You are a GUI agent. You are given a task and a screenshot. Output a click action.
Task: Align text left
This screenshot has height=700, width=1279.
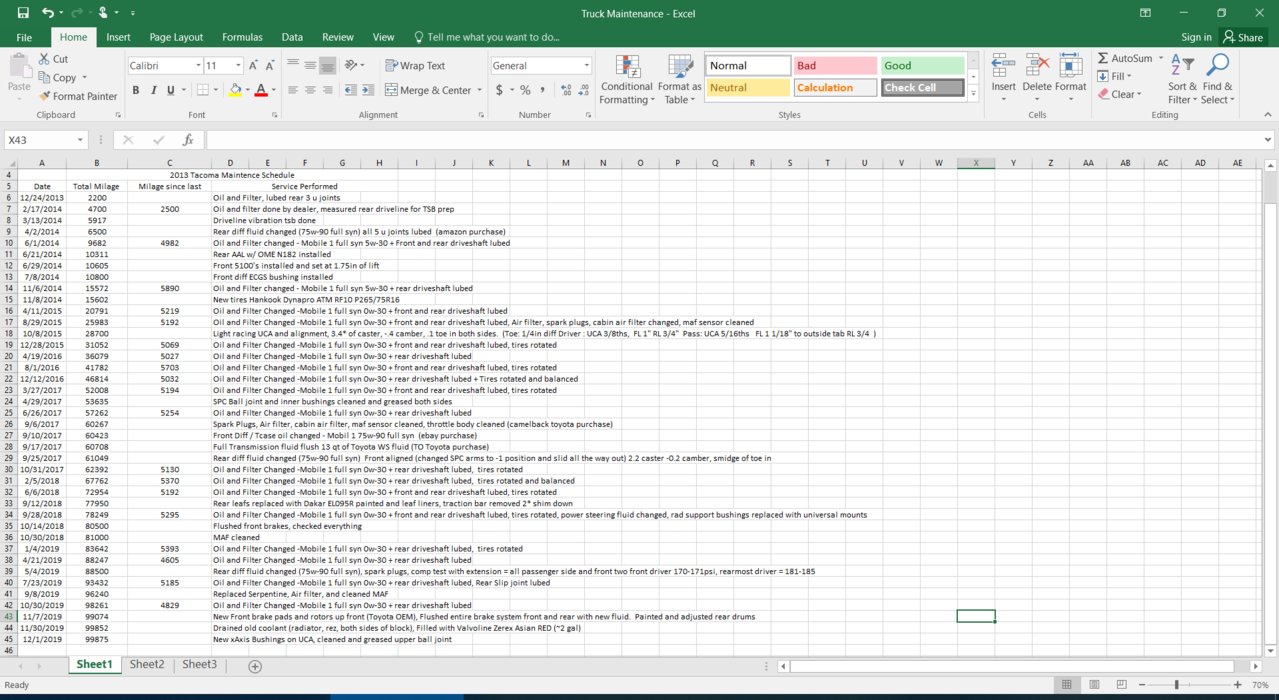(292, 90)
